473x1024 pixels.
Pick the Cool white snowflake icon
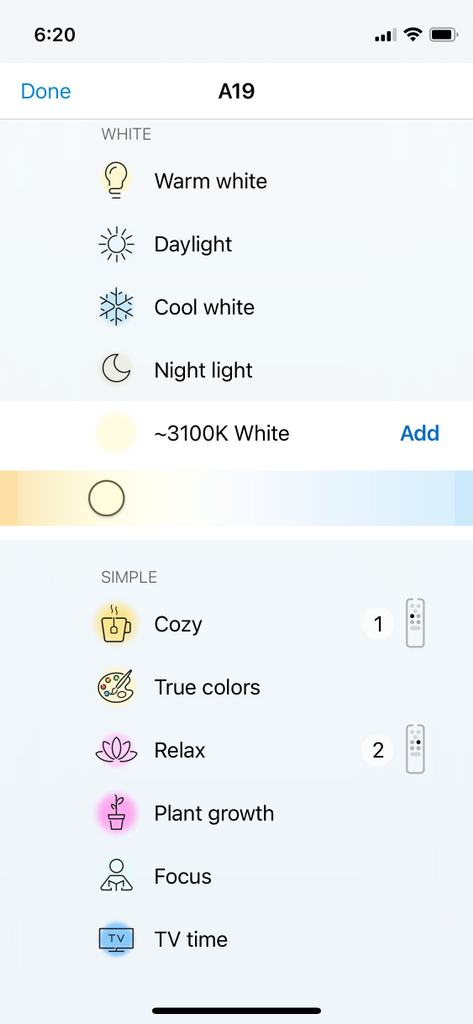coord(116,307)
